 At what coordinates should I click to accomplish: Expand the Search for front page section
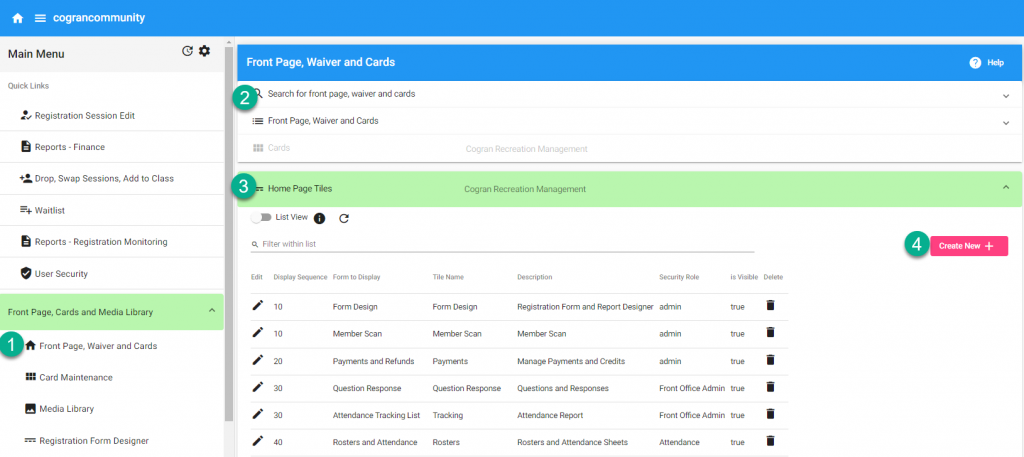tap(1005, 95)
